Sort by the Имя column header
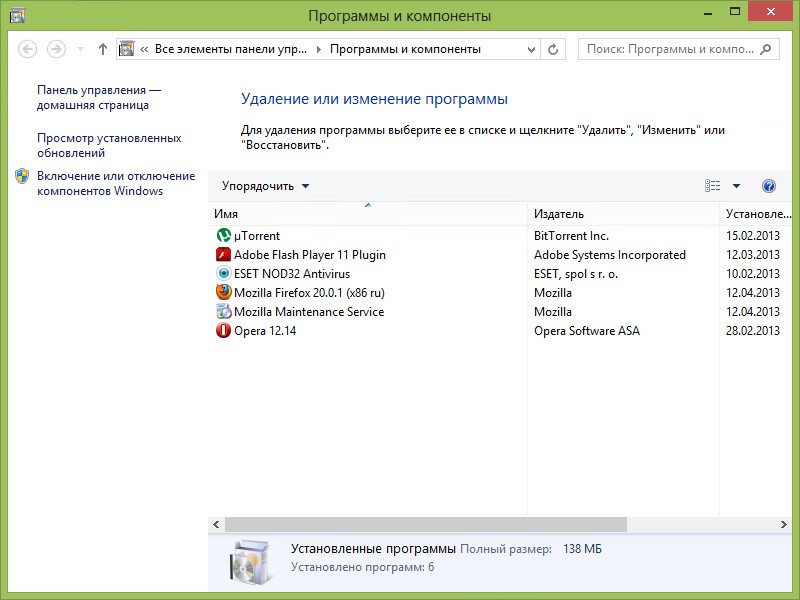The height and width of the screenshot is (600, 800). point(367,214)
